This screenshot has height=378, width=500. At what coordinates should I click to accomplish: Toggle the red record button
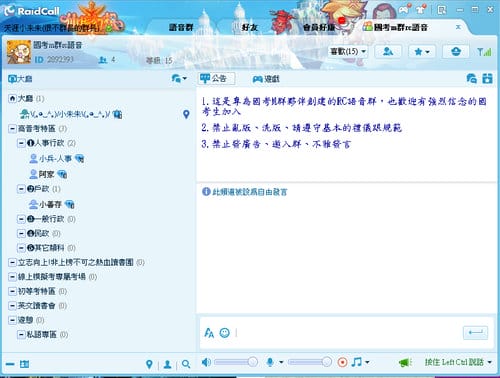click(342, 362)
